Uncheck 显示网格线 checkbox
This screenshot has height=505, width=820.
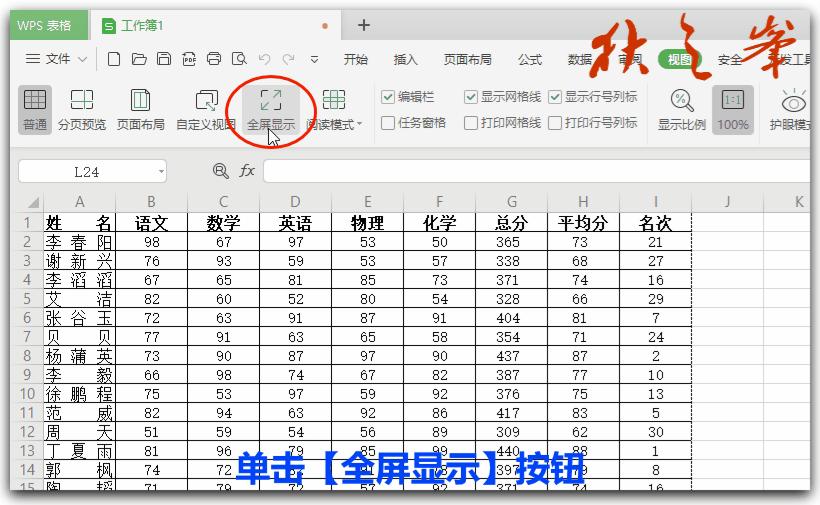pyautogui.click(x=471, y=97)
